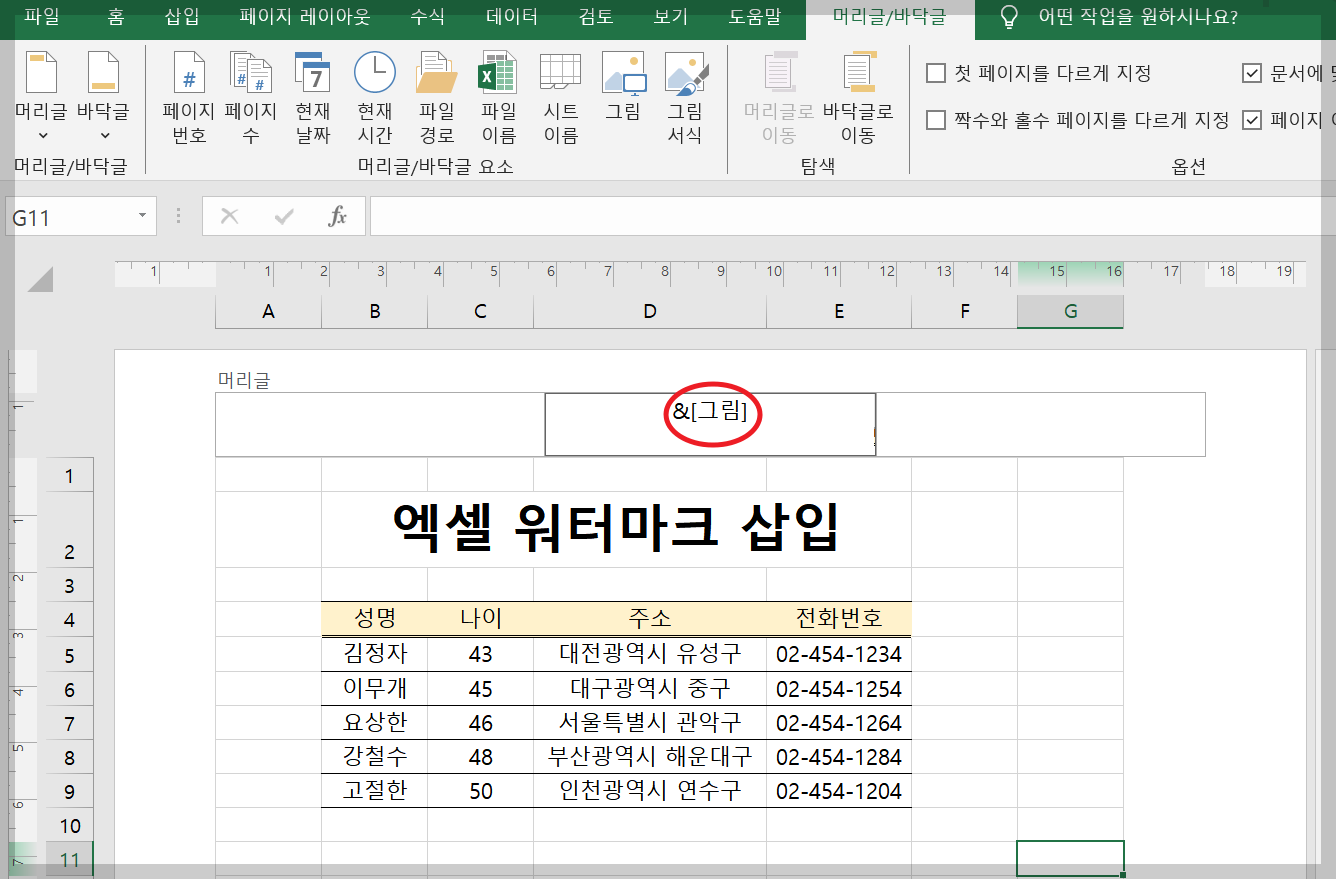Viewport: 1336px width, 879px height.
Task: Open the Name Box dropdown arrow
Action: click(x=141, y=215)
